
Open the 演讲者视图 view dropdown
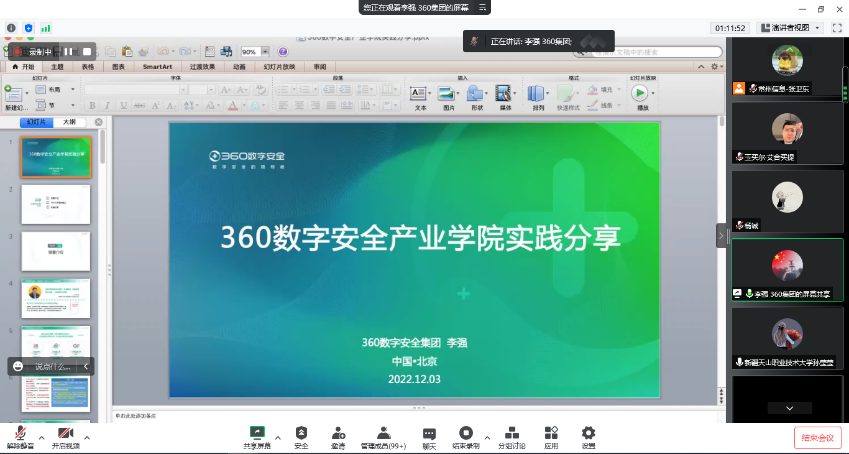790,28
